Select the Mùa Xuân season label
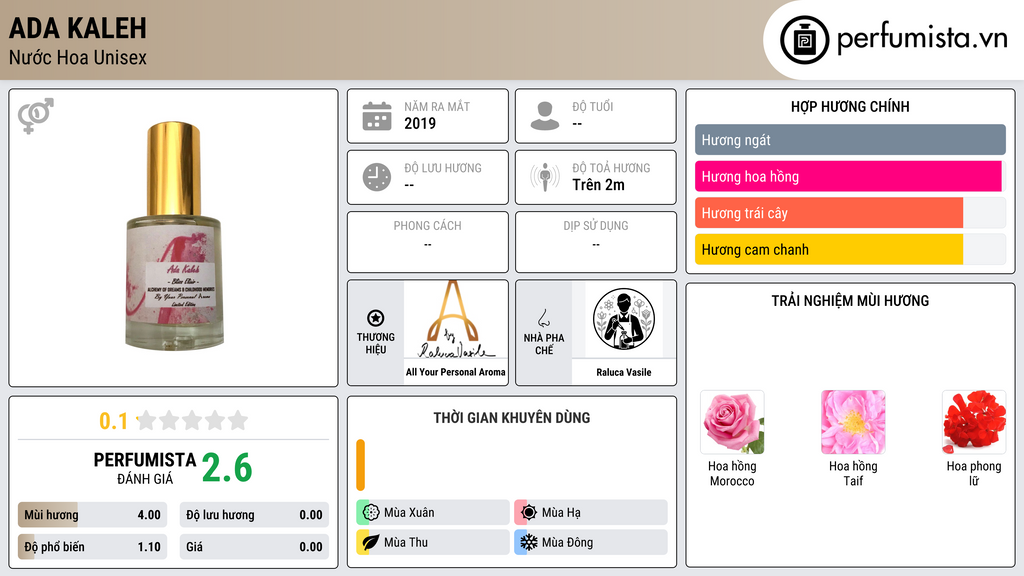 click(409, 513)
